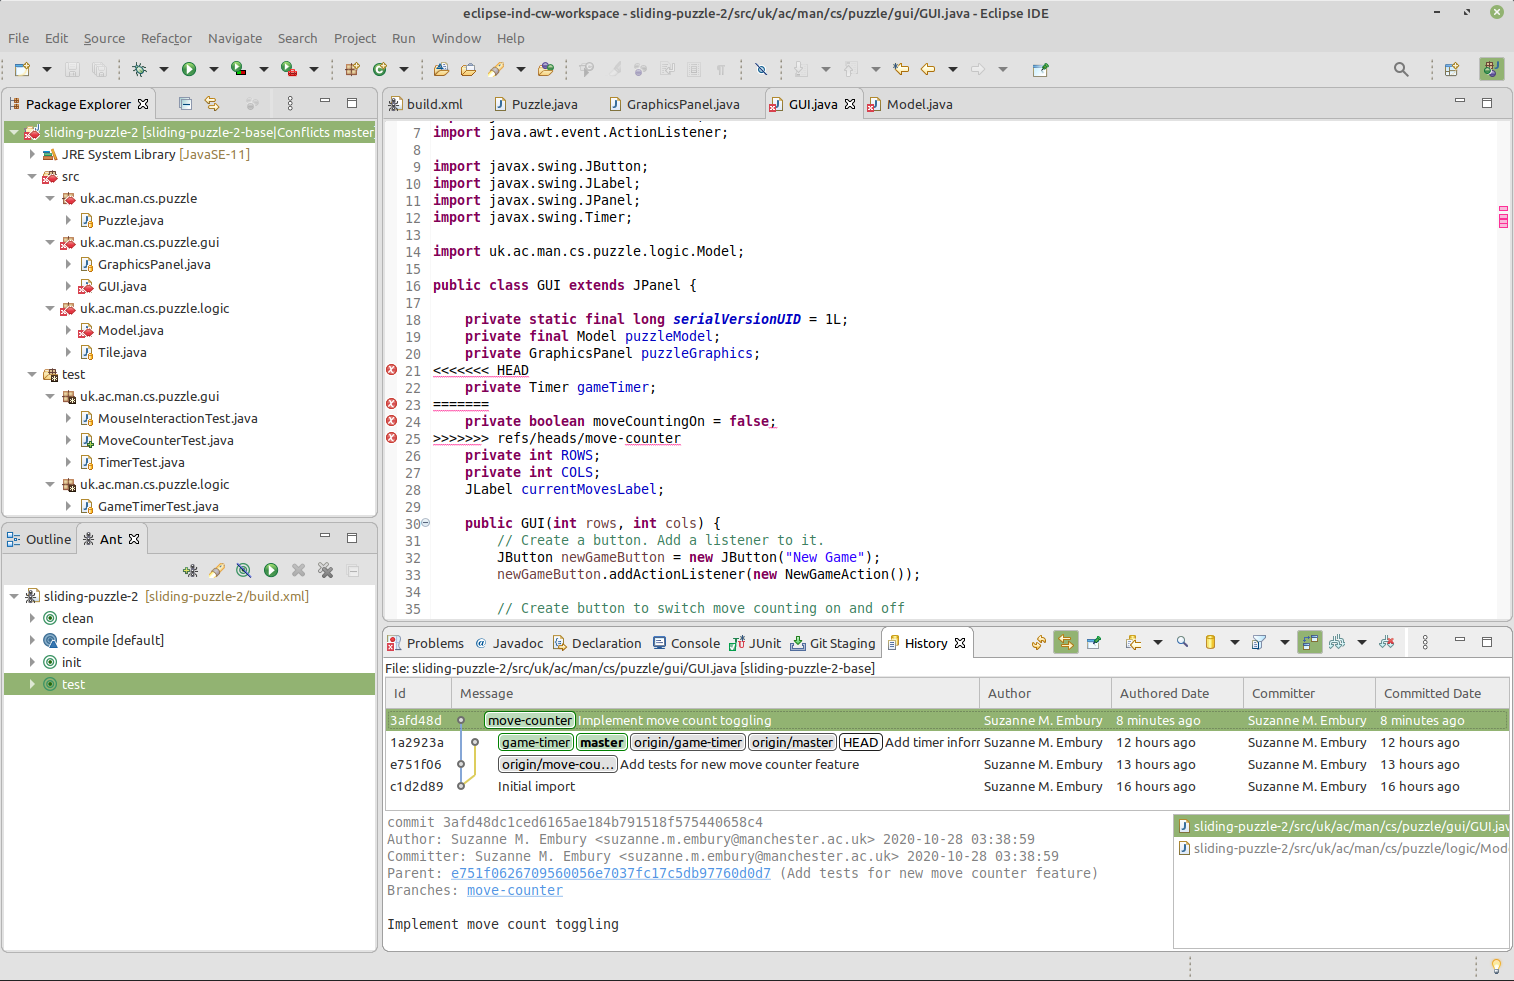Viewport: 1514px width, 981px height.
Task: Expand JRE System Library node
Action: (x=32, y=154)
